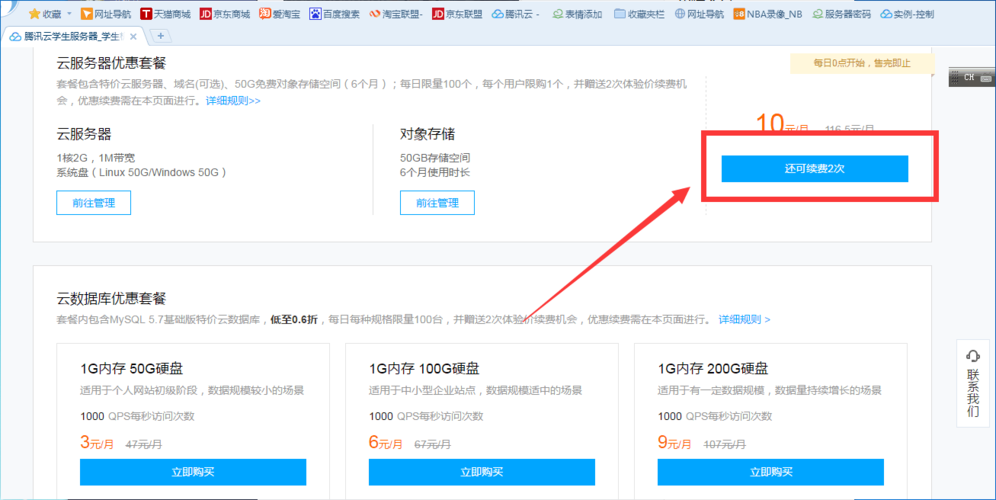Open 百度搜索 bookmark
996x500 pixels.
(335, 13)
